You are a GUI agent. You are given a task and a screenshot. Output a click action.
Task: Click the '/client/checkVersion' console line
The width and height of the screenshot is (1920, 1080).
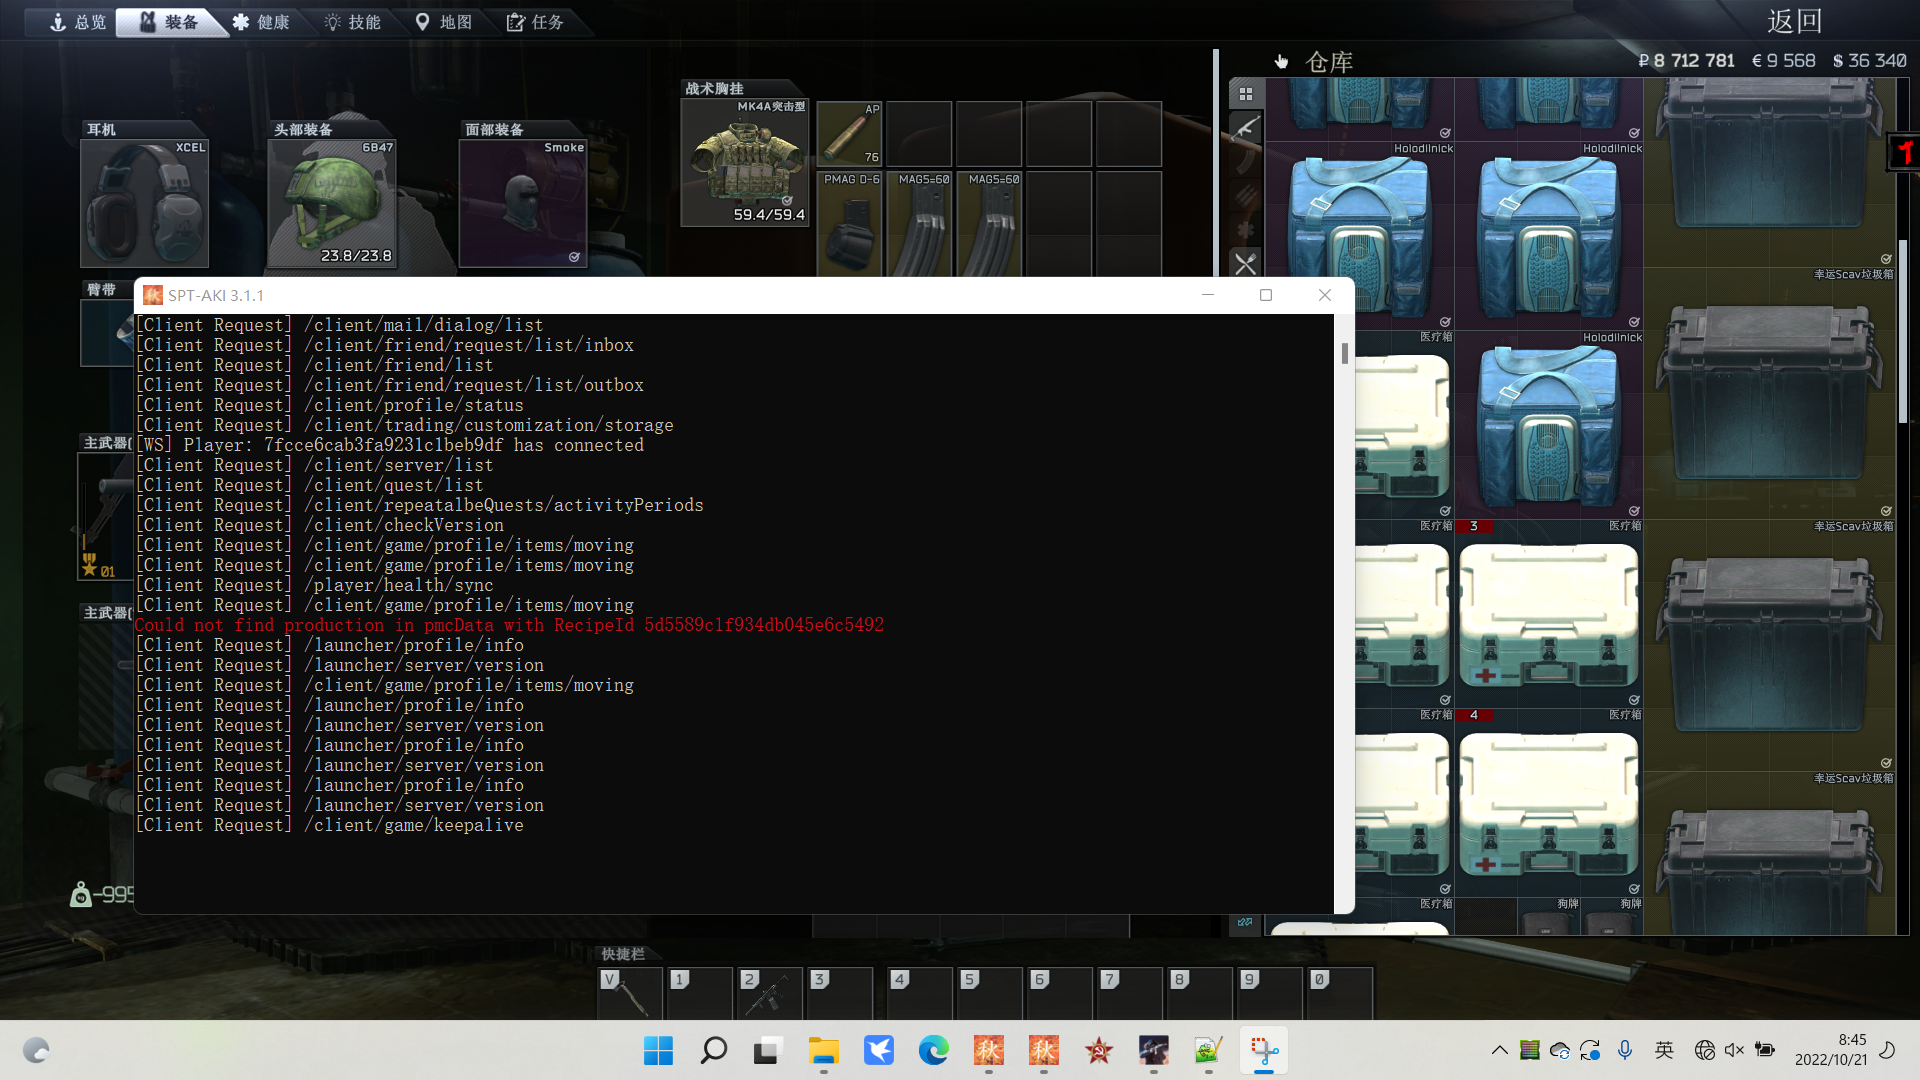[320, 525]
